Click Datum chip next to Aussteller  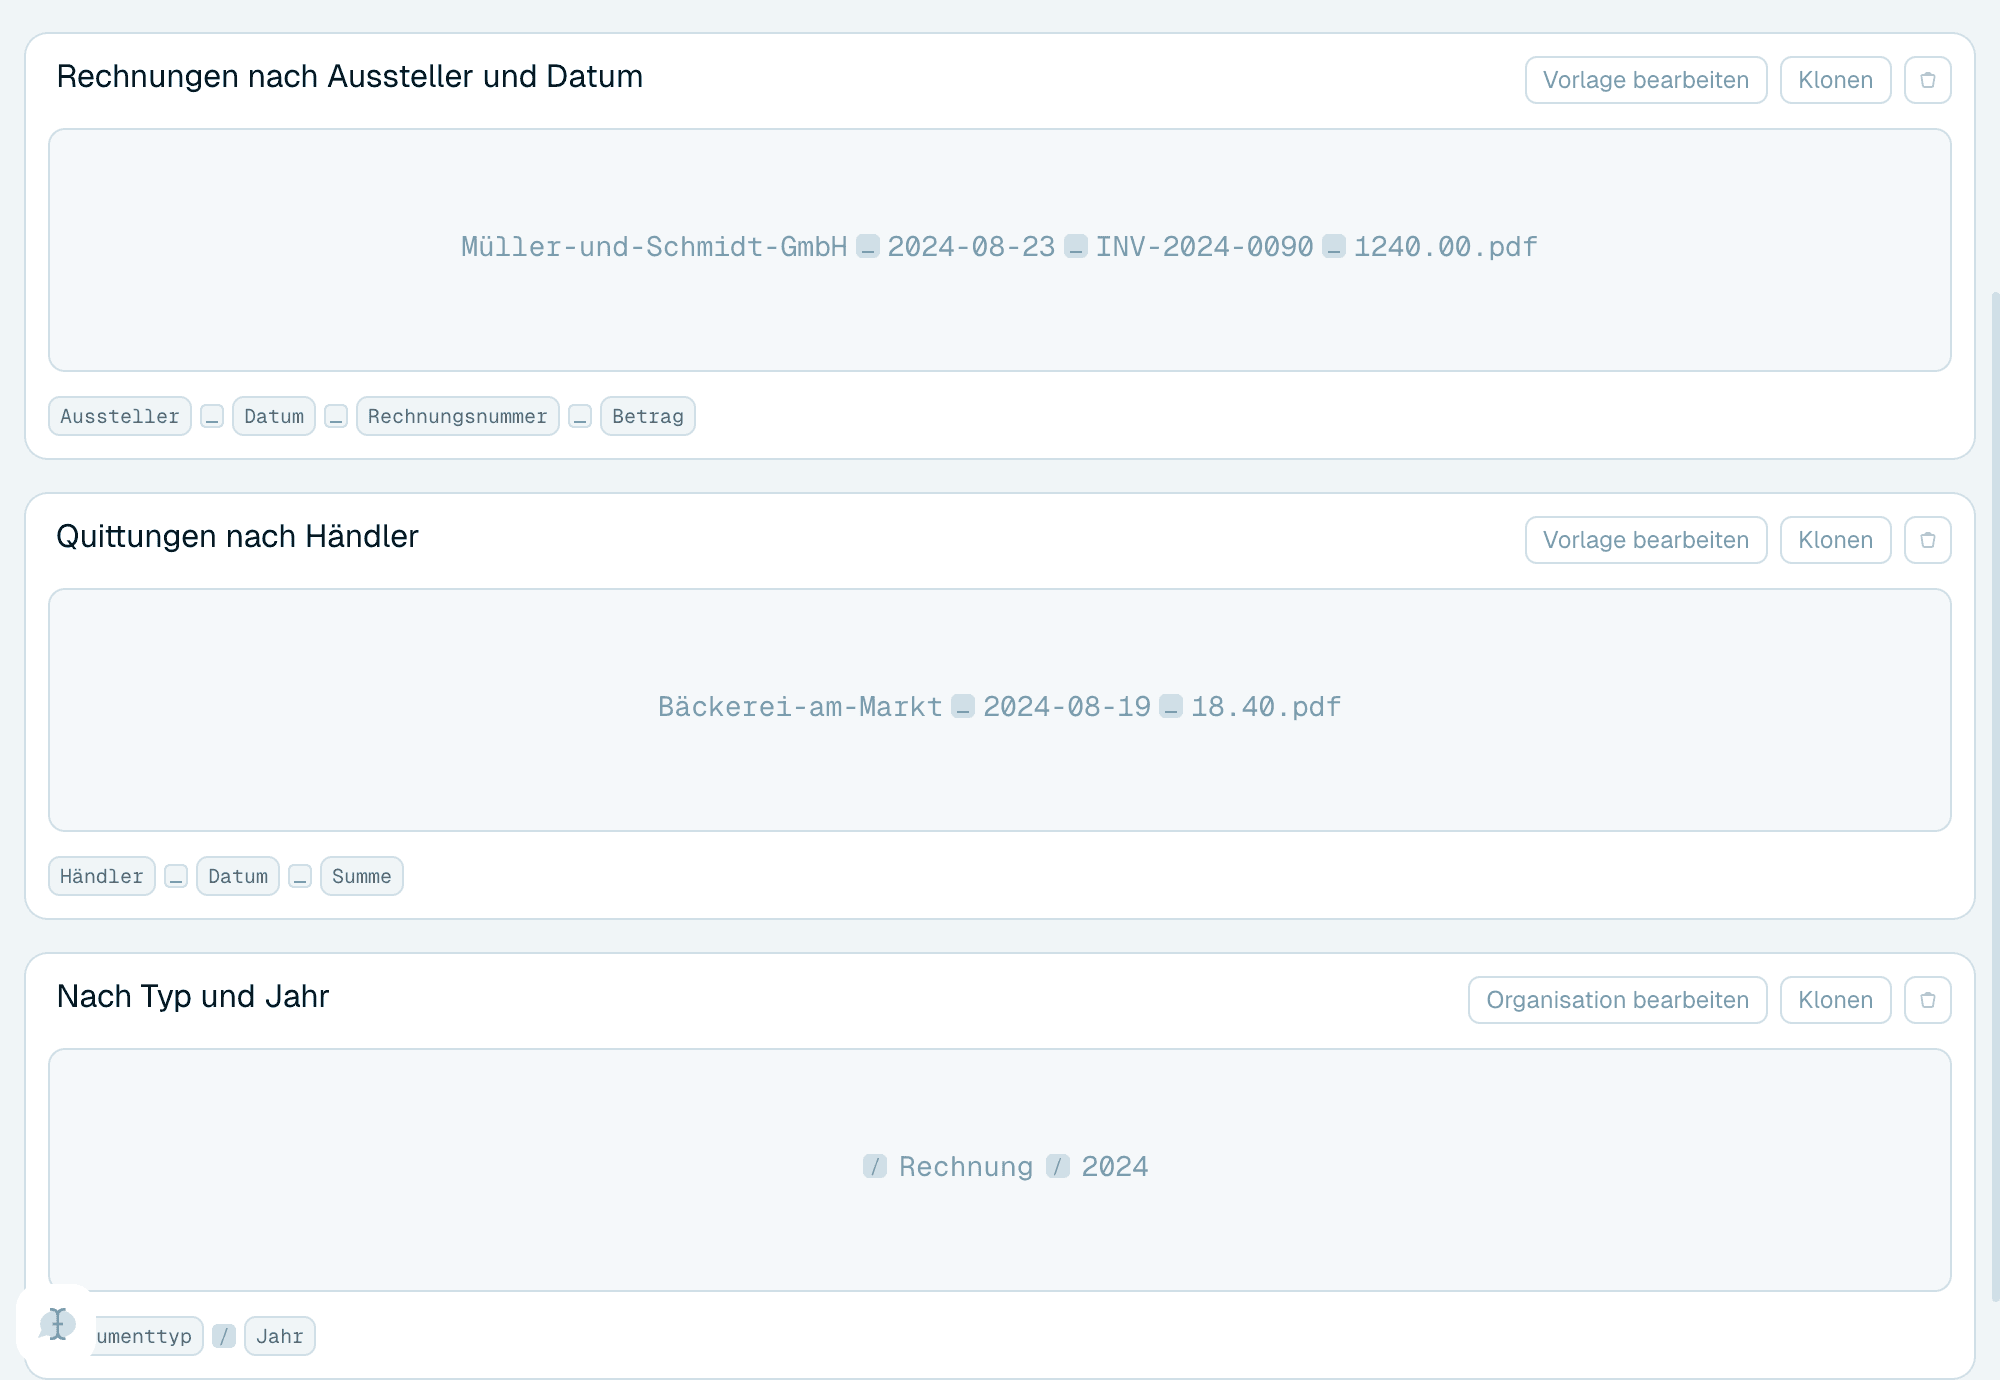(x=274, y=416)
